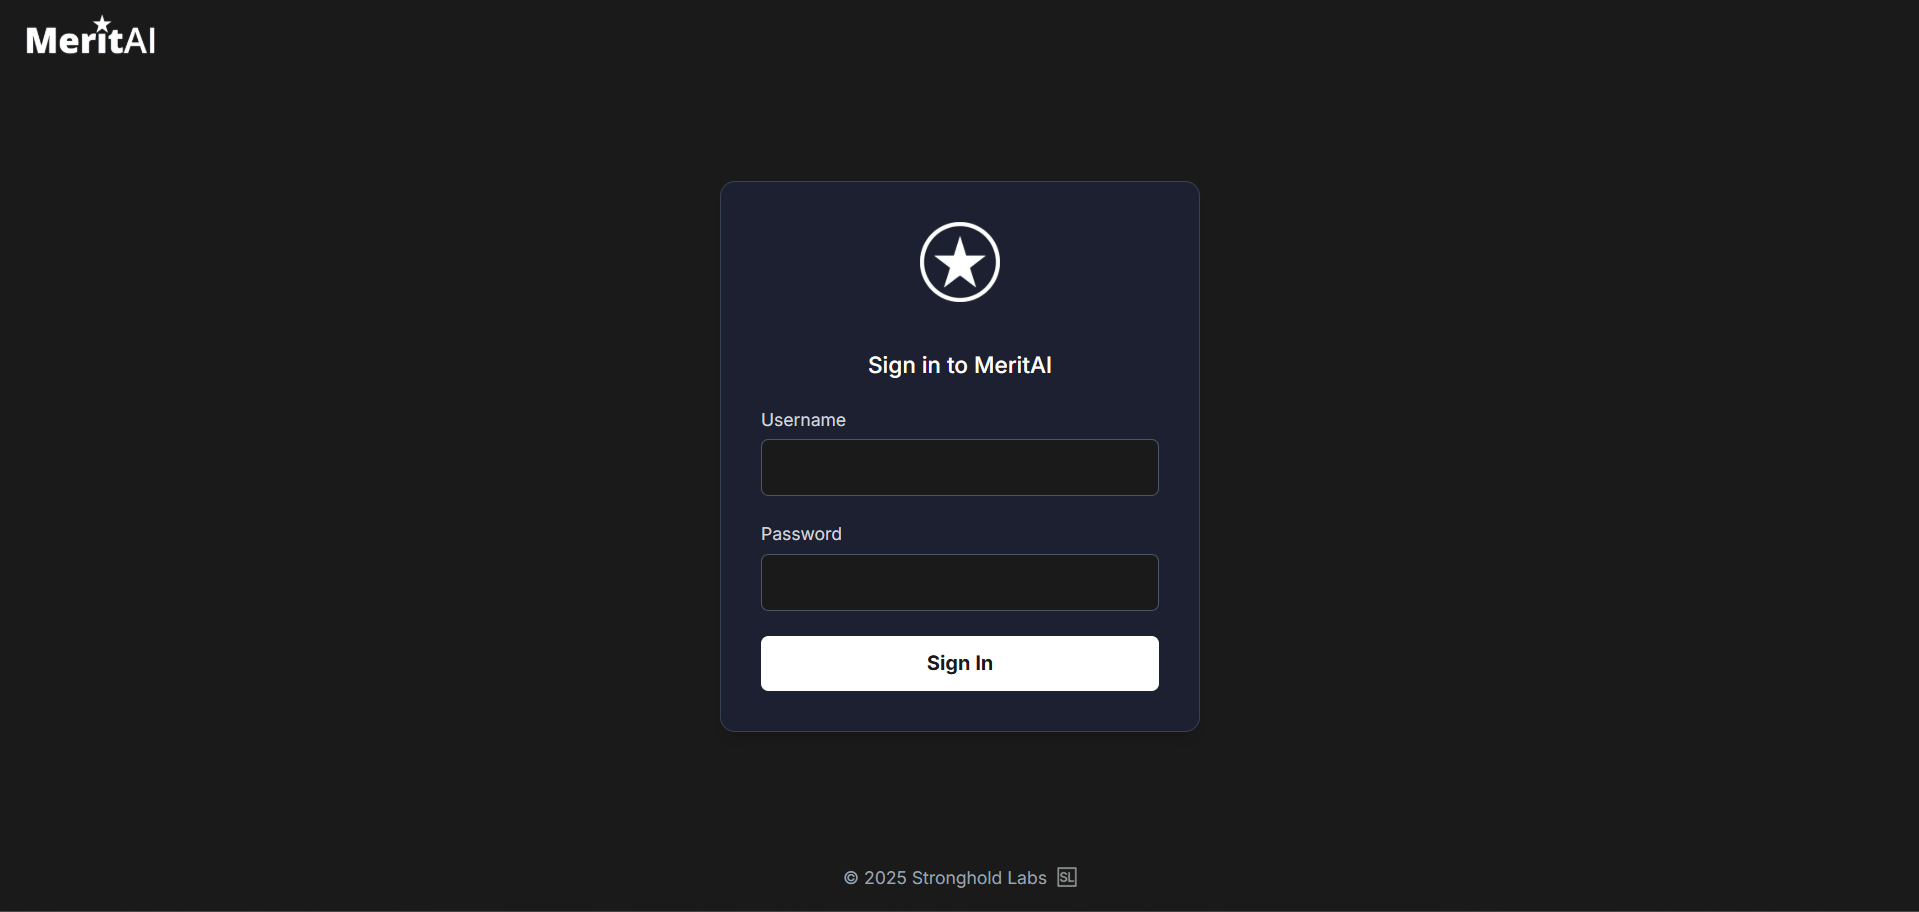Image resolution: width=1919 pixels, height=912 pixels.
Task: Click the Username label text
Action: pyautogui.click(x=803, y=420)
